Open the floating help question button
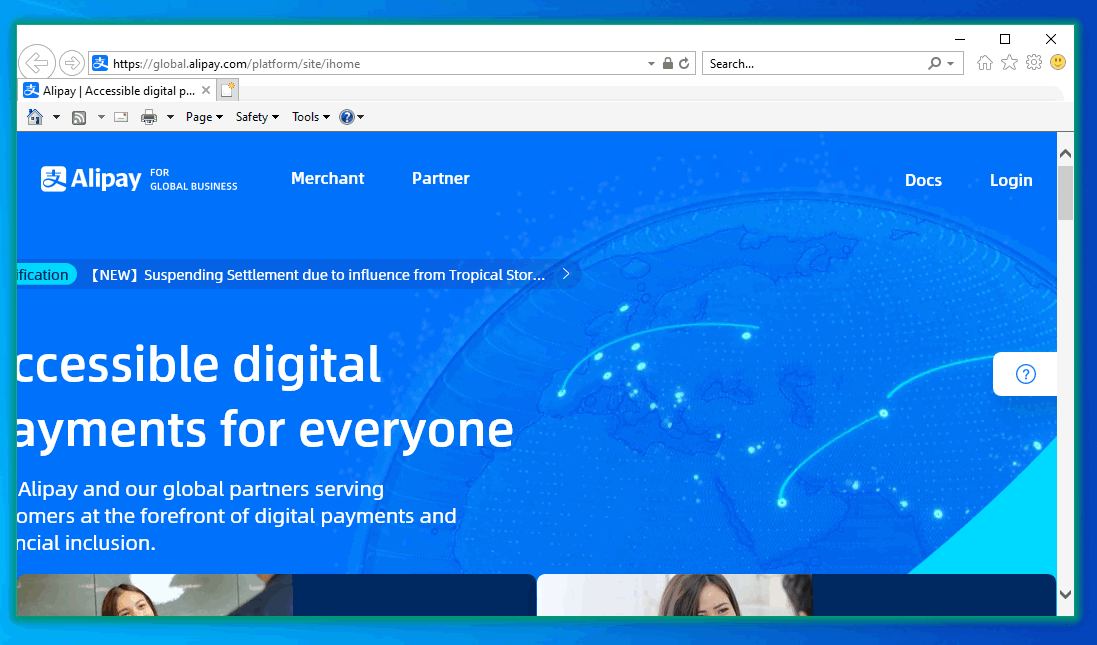Image resolution: width=1097 pixels, height=645 pixels. pos(1025,374)
